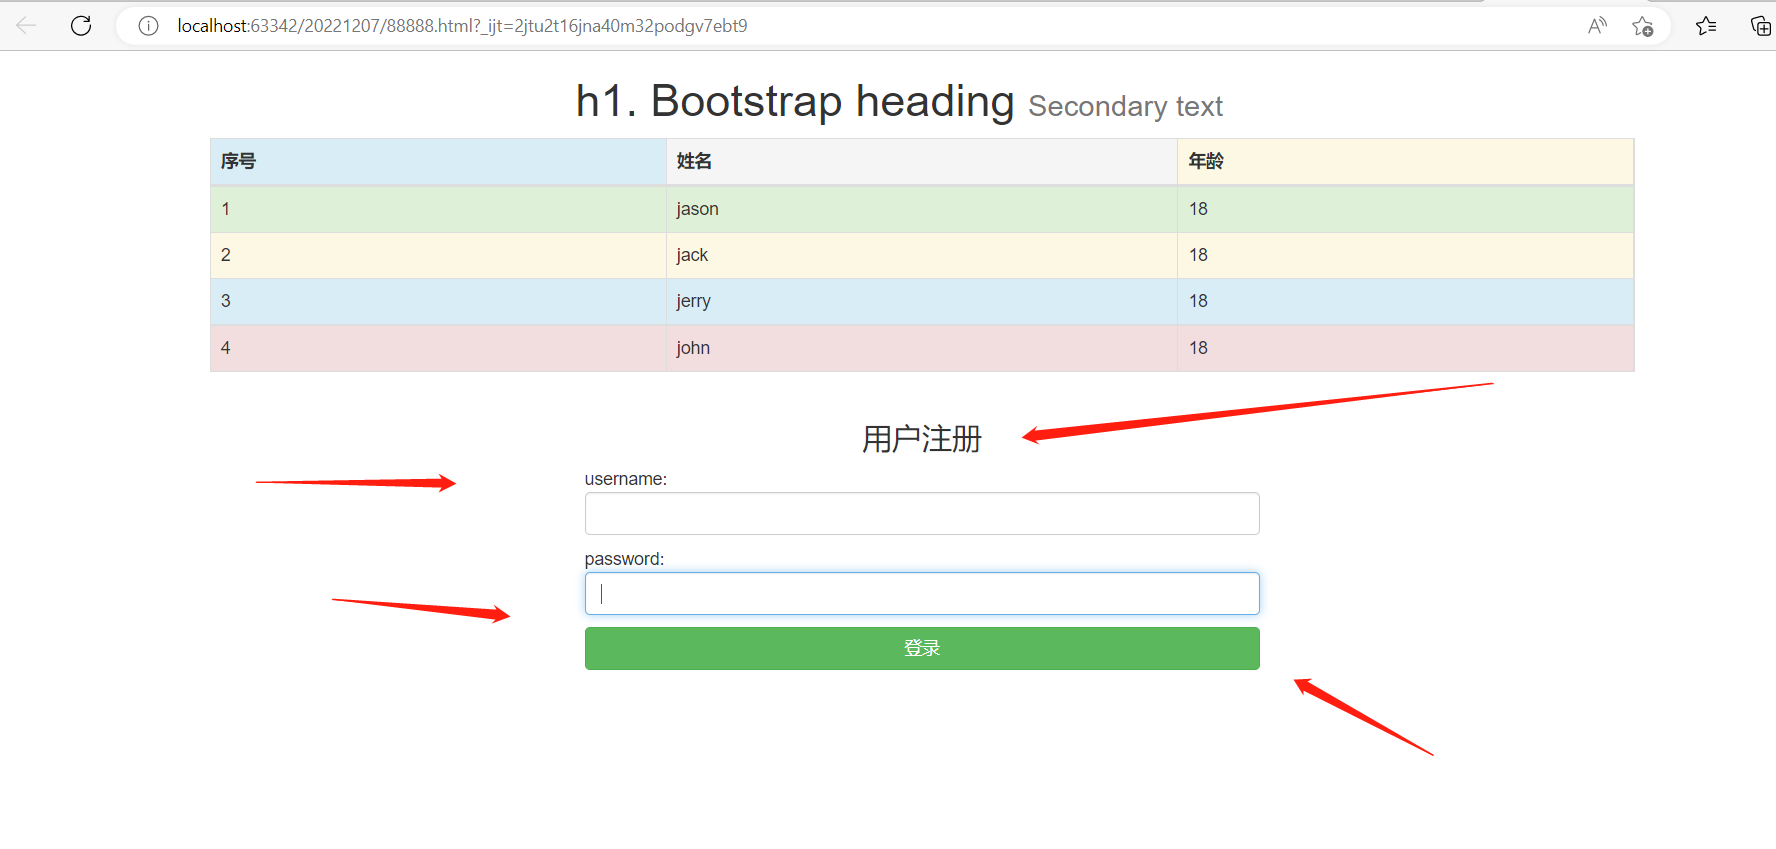Click the username: label
Image resolution: width=1776 pixels, height=849 pixels.
tap(626, 479)
